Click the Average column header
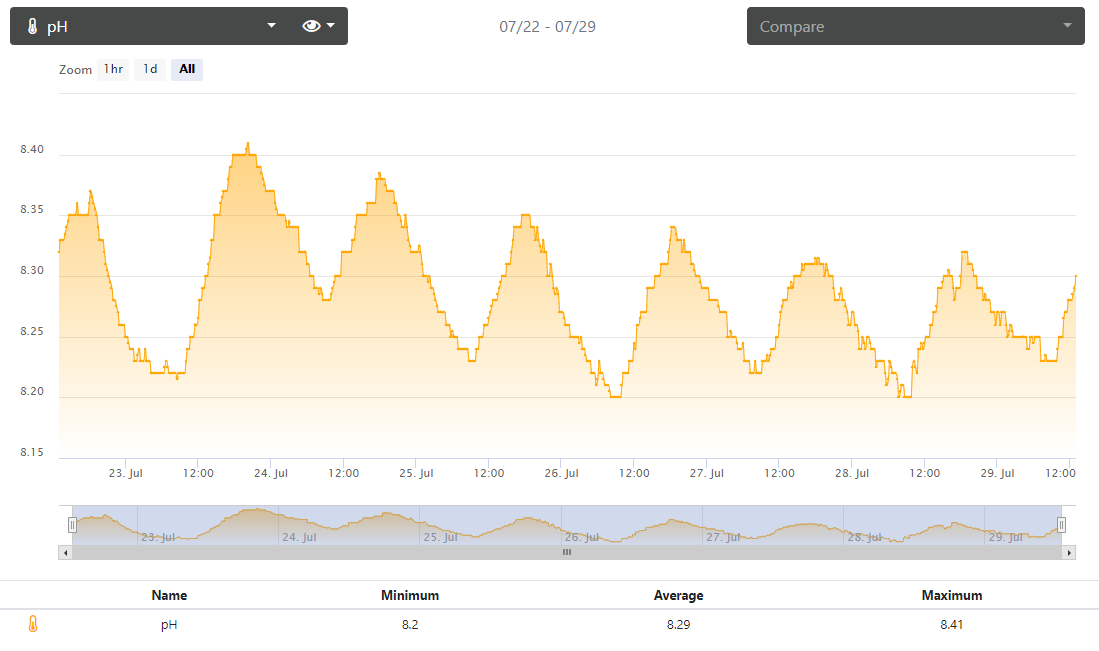This screenshot has width=1099, height=651. point(678,596)
